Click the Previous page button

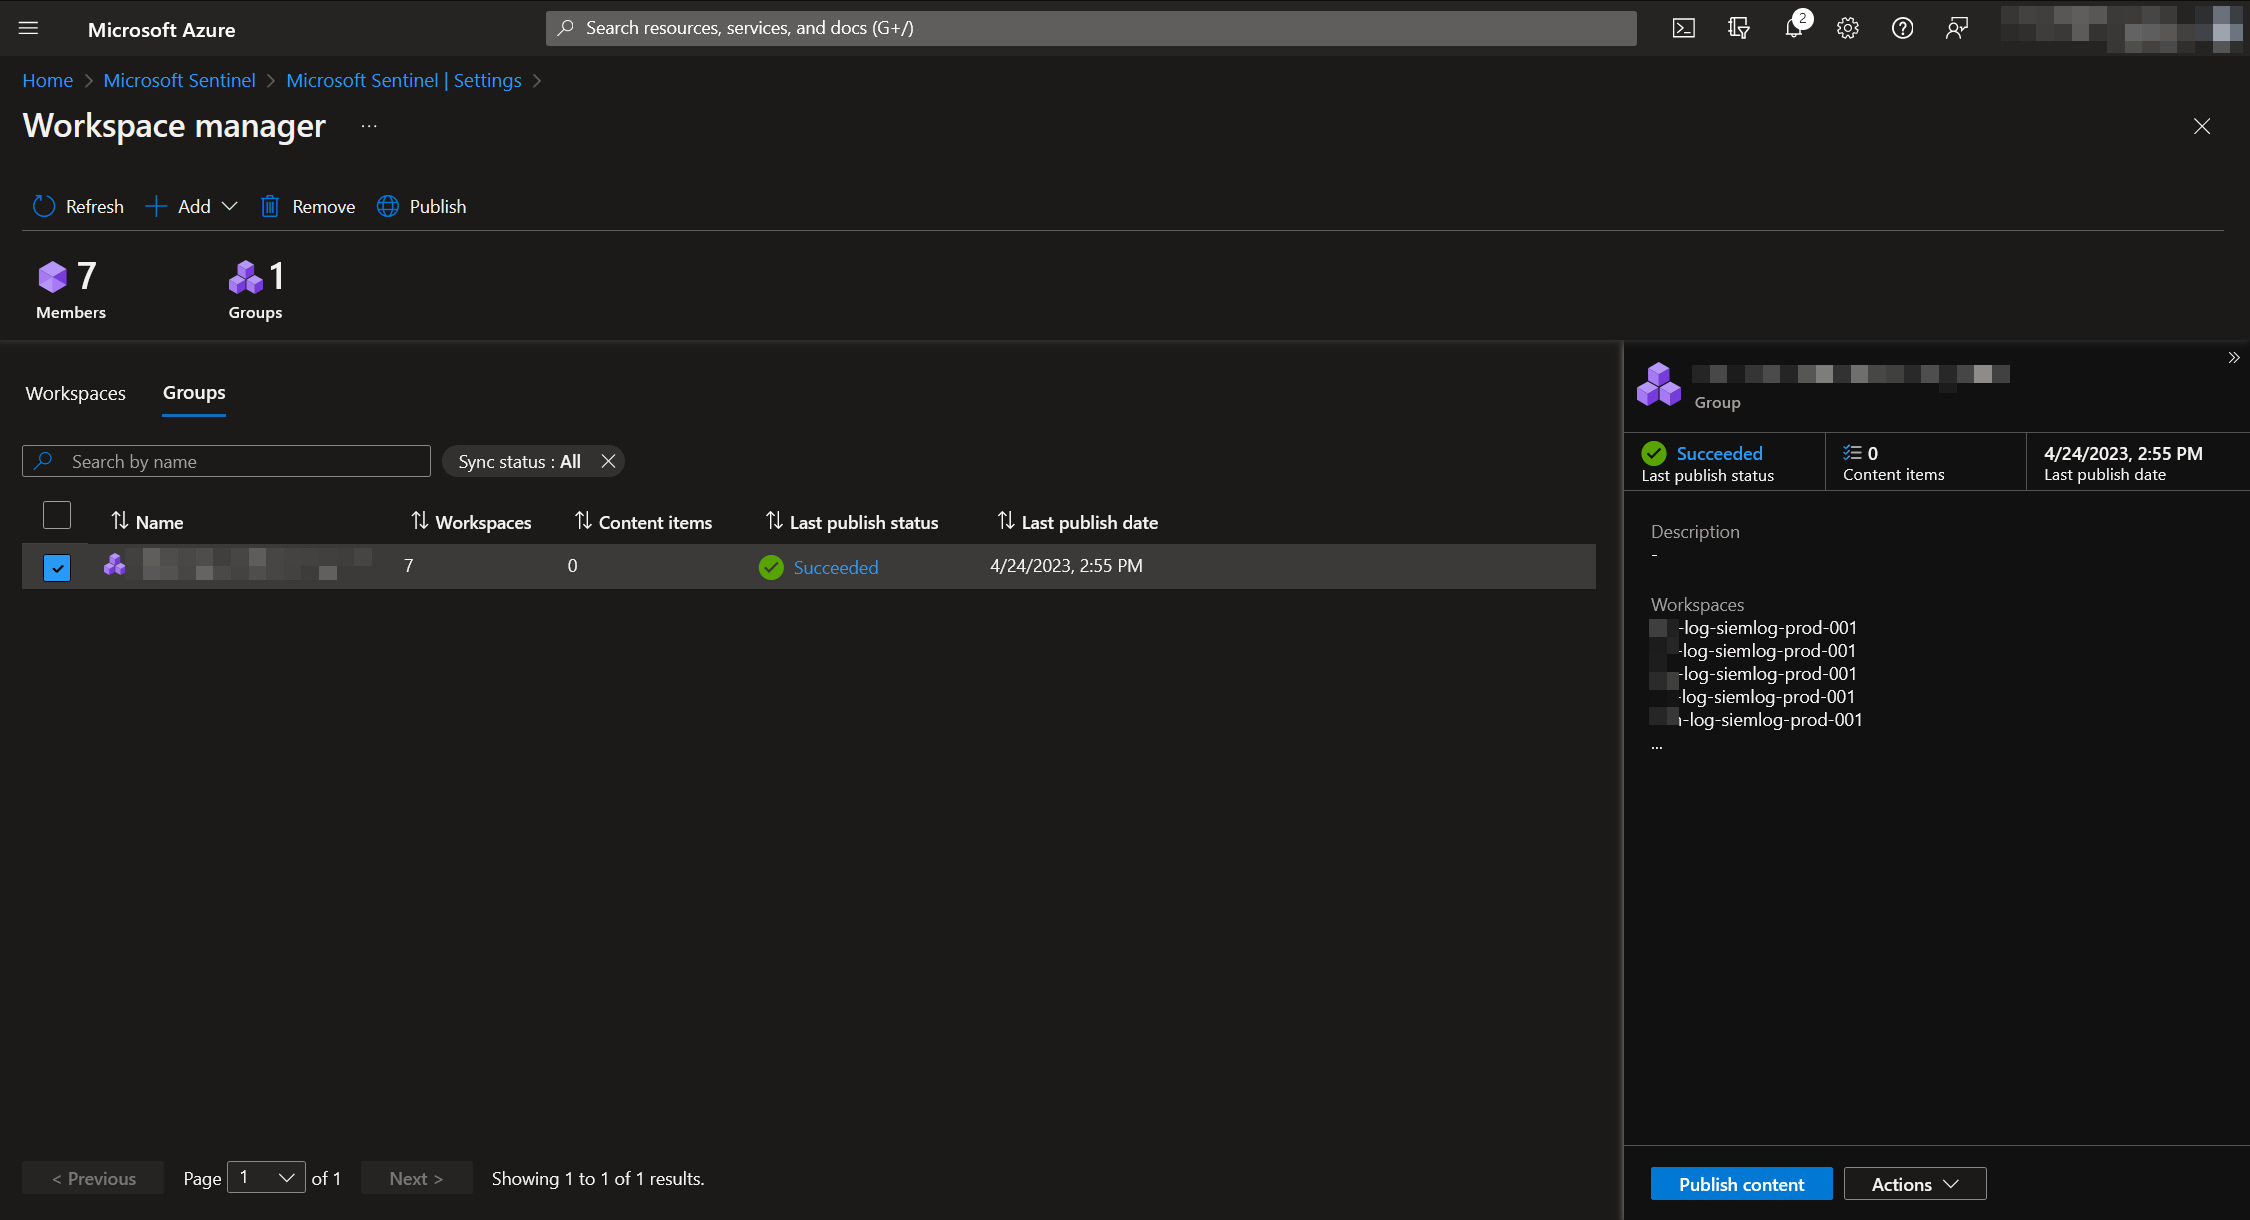coord(93,1178)
